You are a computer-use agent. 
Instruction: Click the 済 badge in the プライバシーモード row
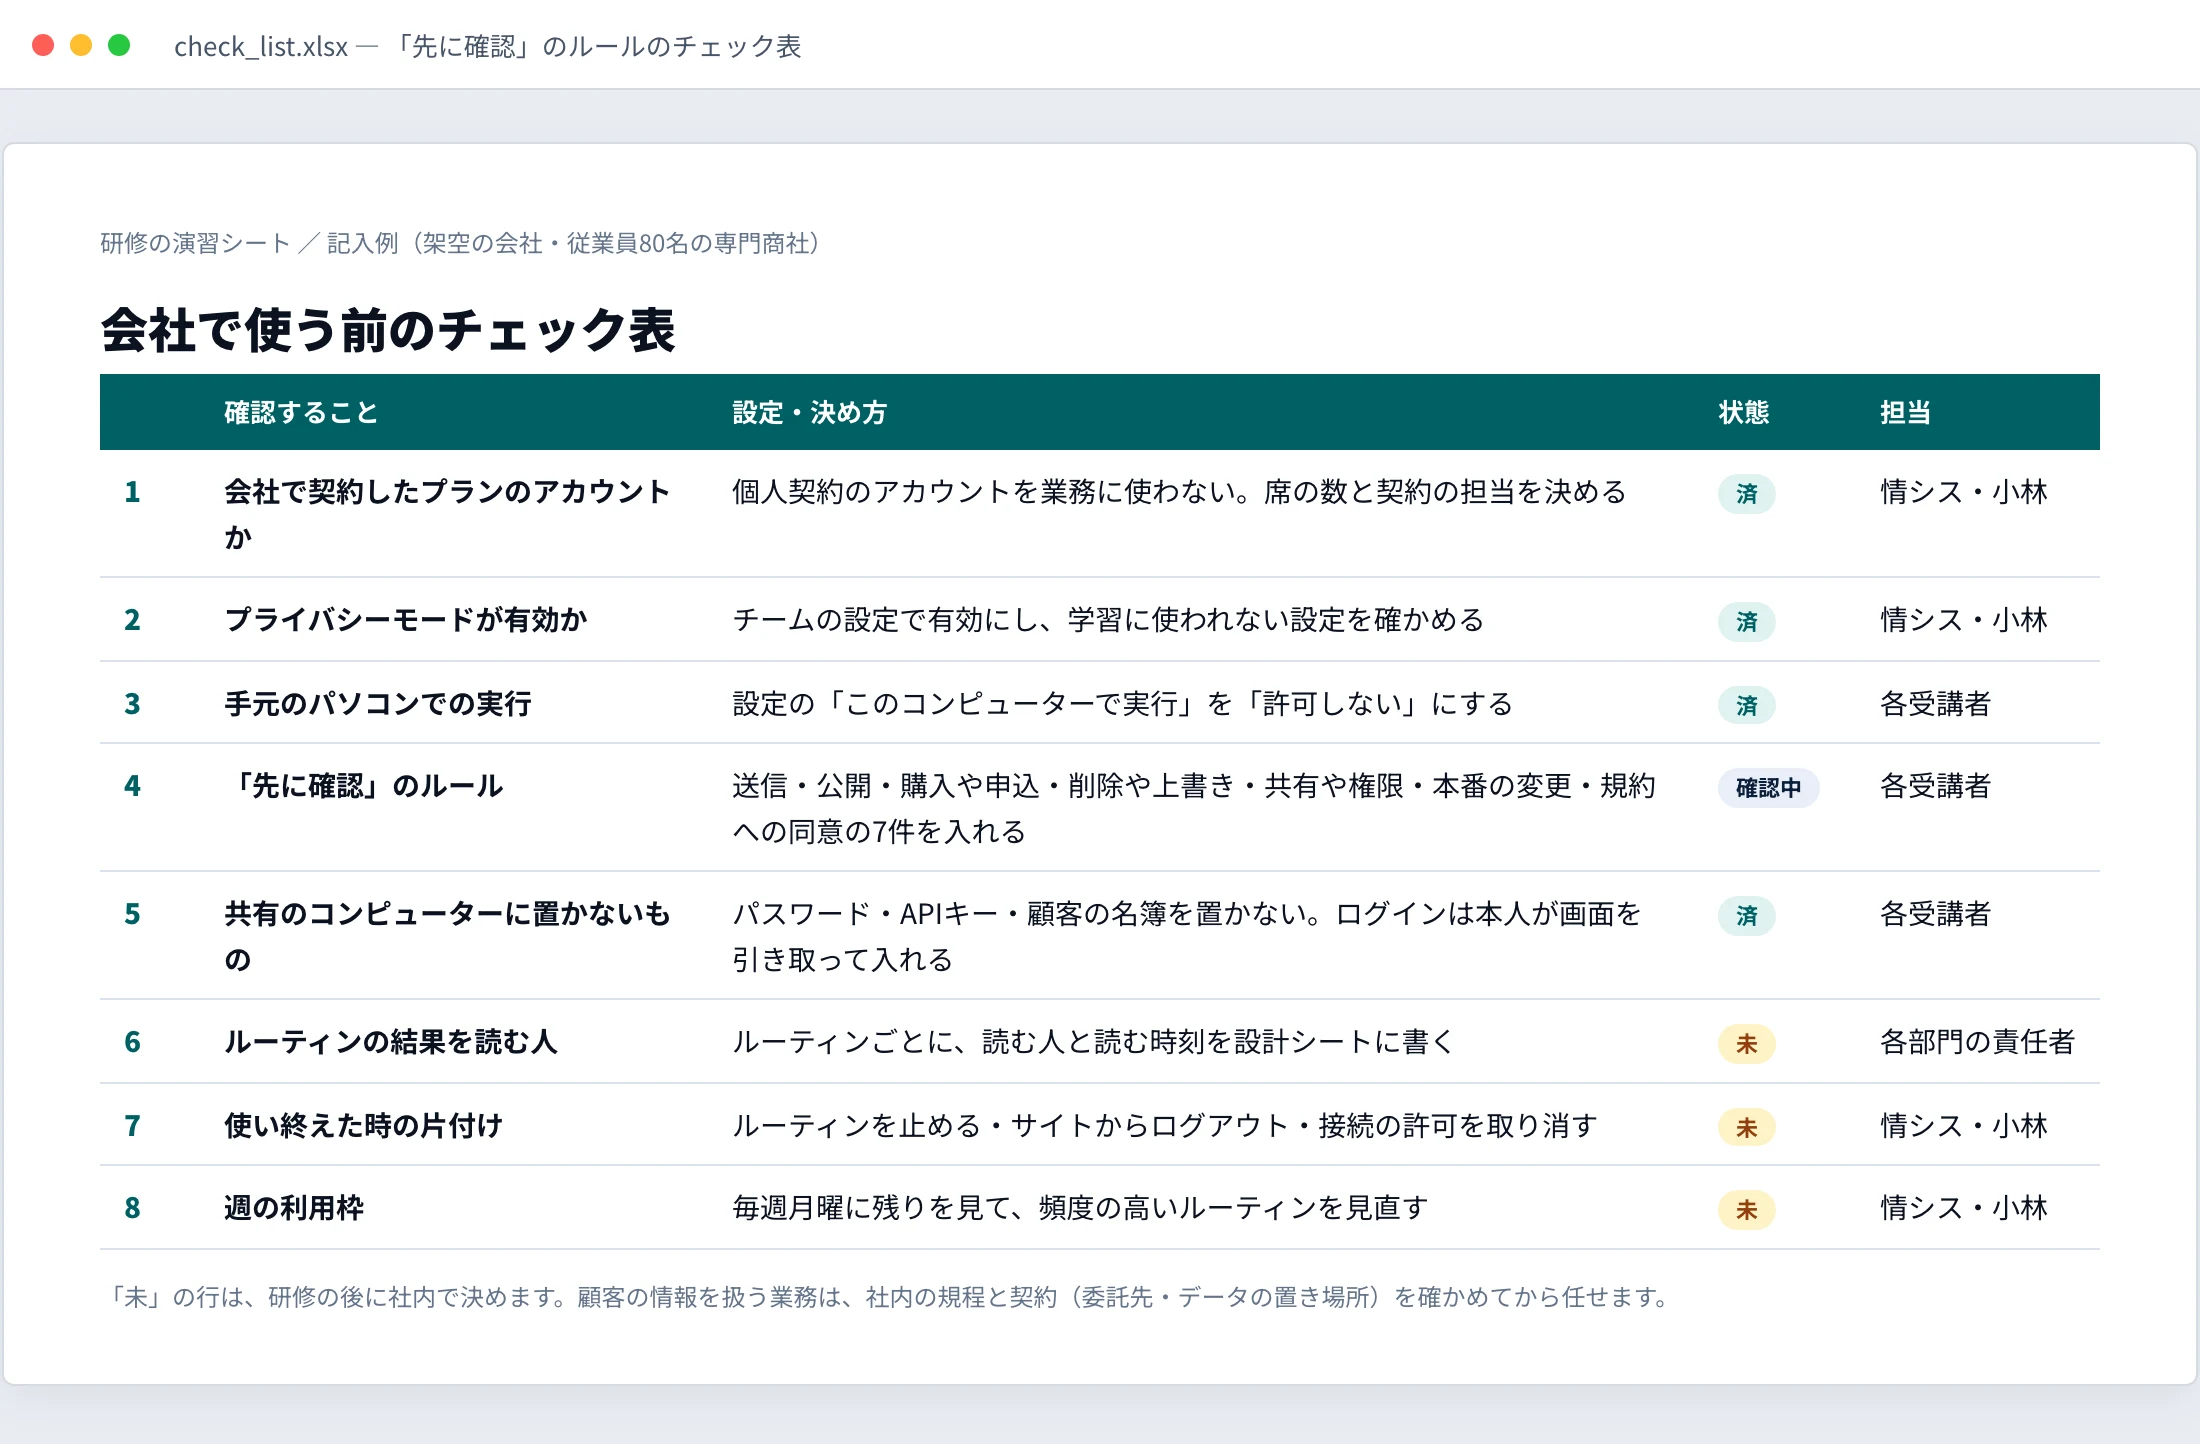pyautogui.click(x=1747, y=622)
